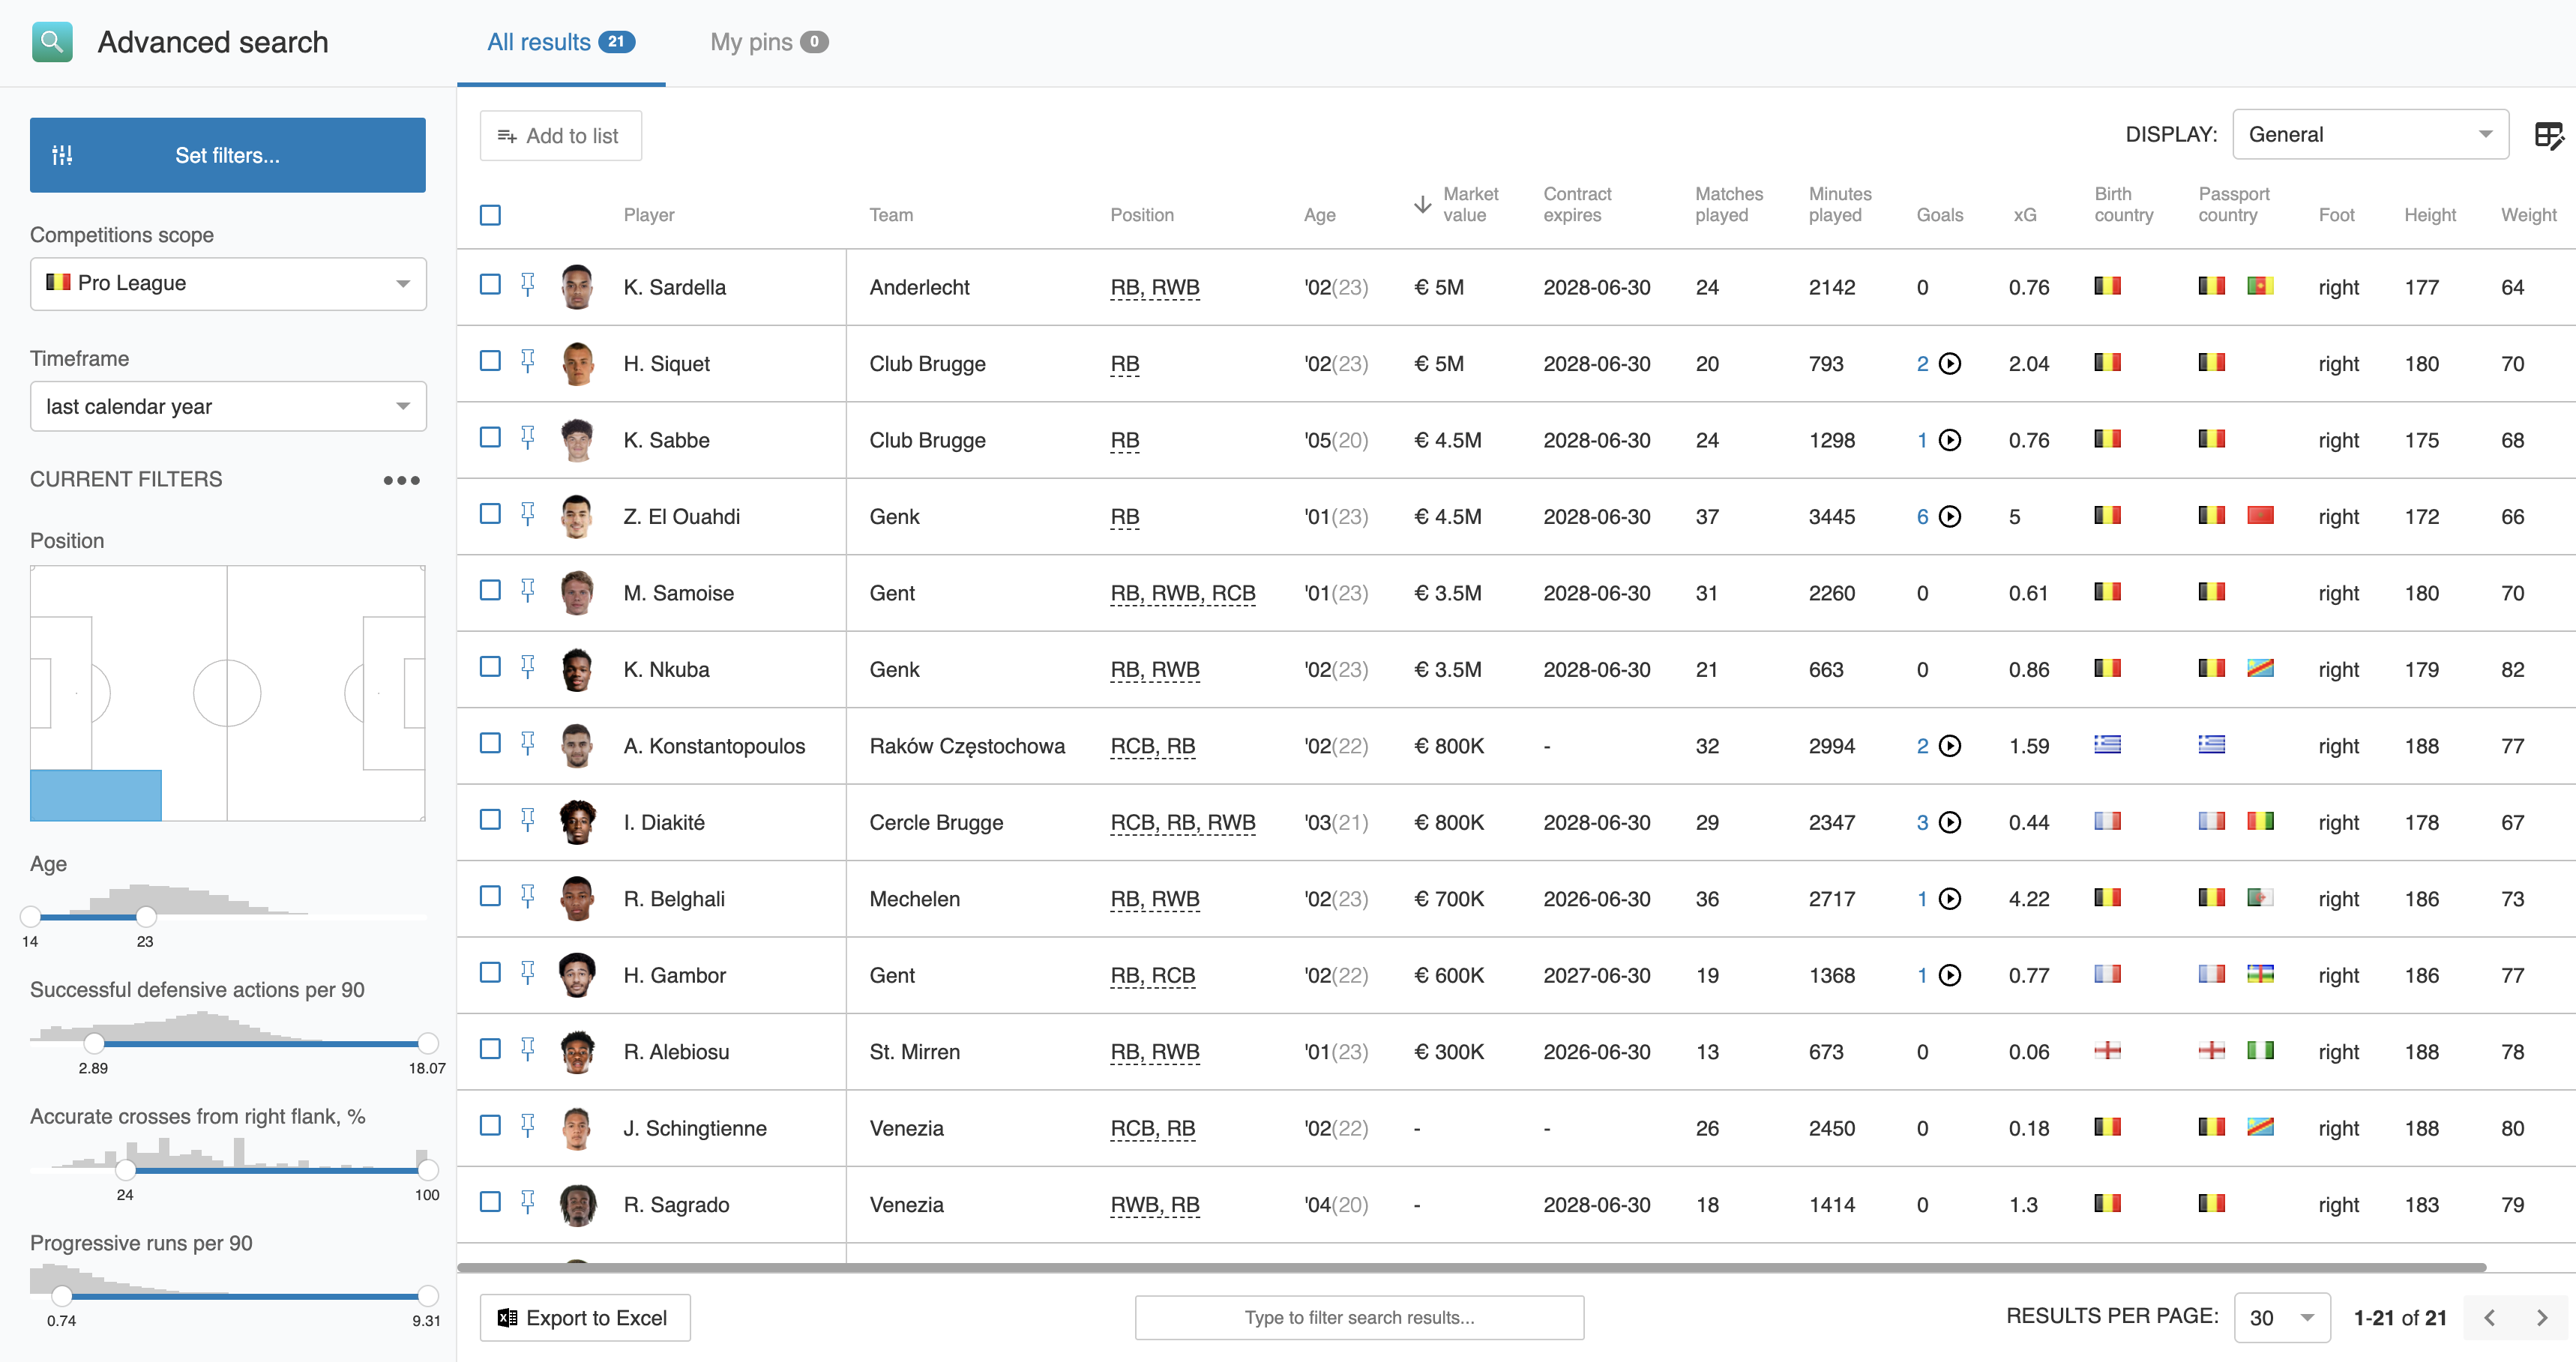Open table column settings icon
Screen dimensions: 2576x1362
pos(2548,135)
